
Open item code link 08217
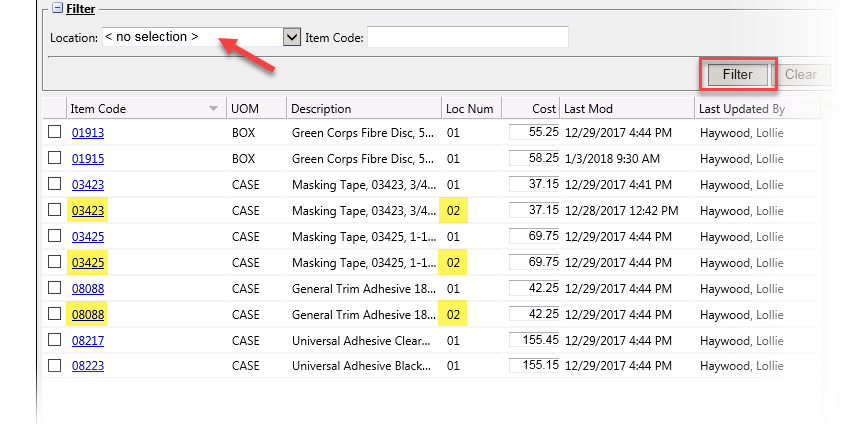tap(88, 340)
